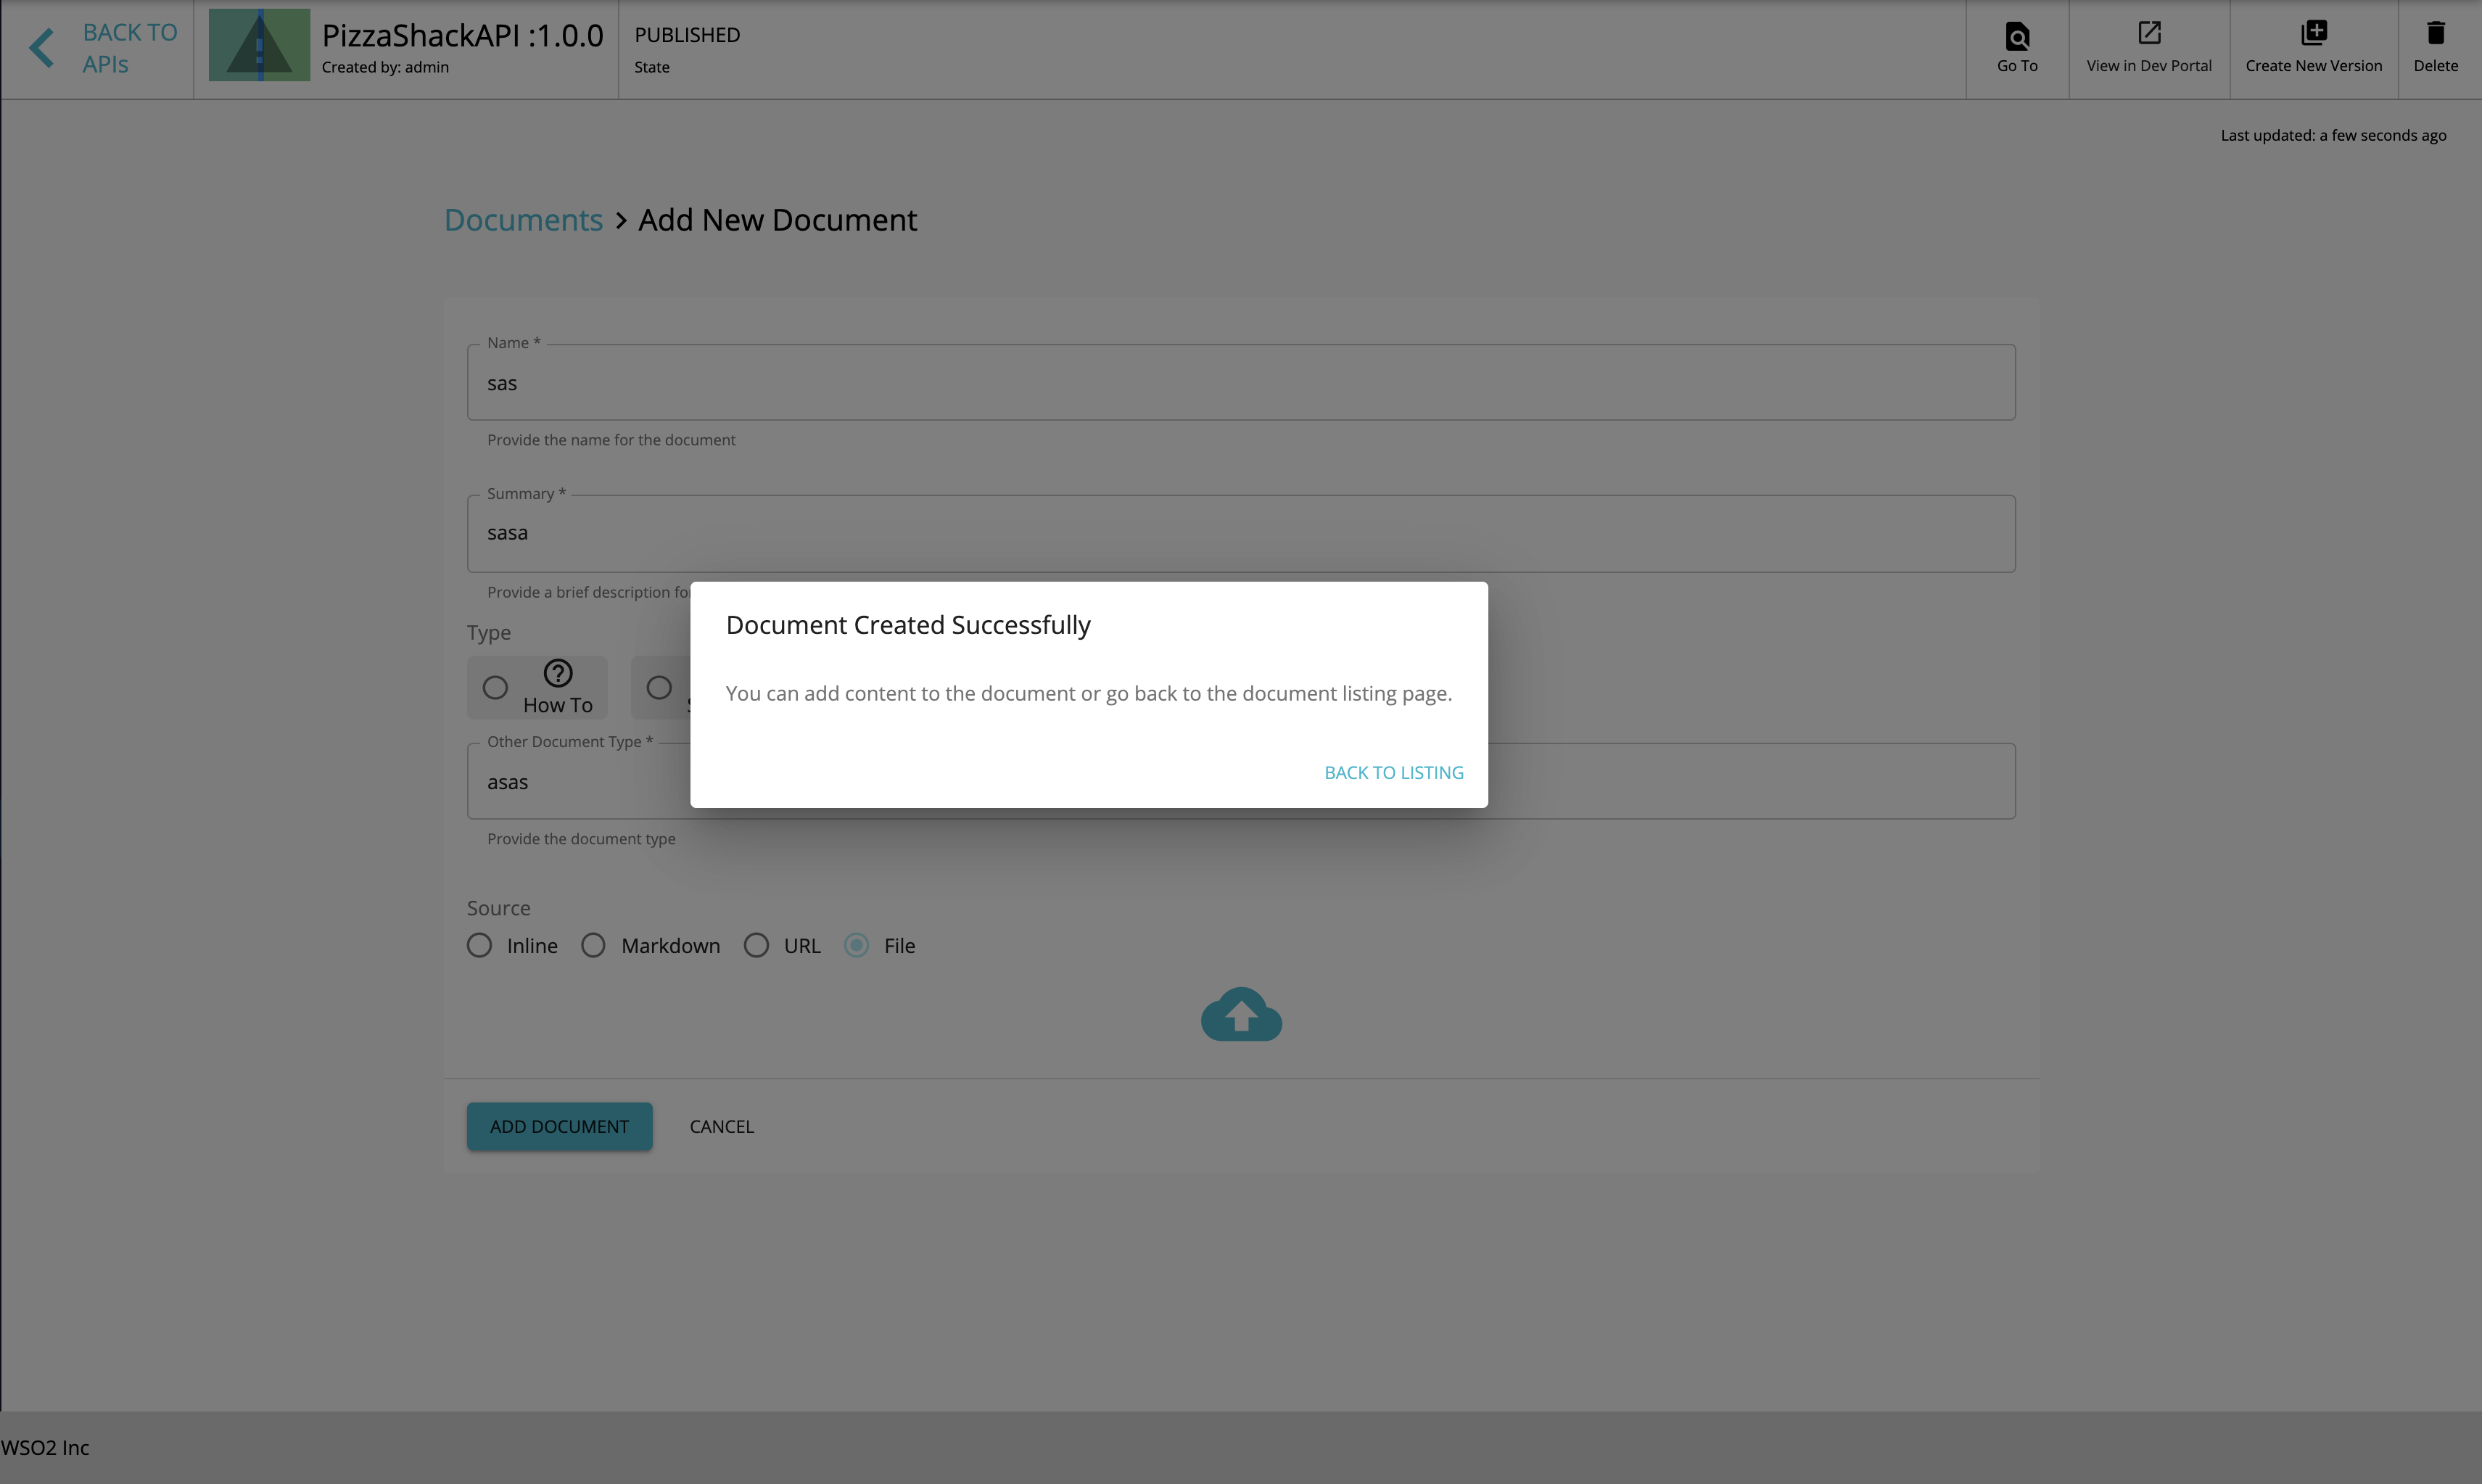2482x1484 pixels.
Task: Select URL as the document source
Action: click(756, 945)
